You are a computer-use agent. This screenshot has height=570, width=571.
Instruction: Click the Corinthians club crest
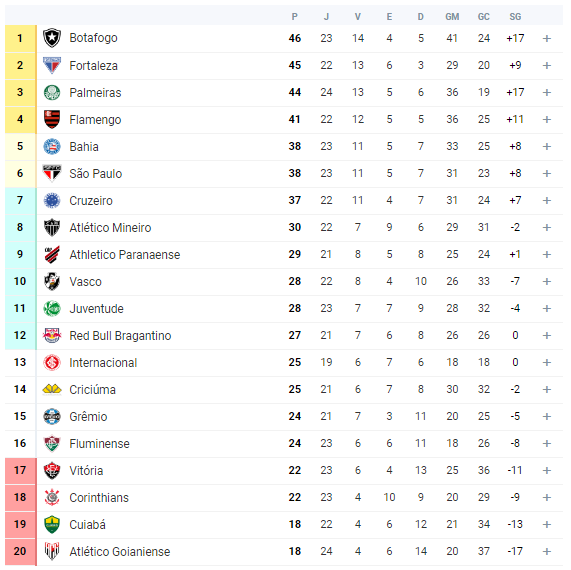pyautogui.click(x=52, y=497)
